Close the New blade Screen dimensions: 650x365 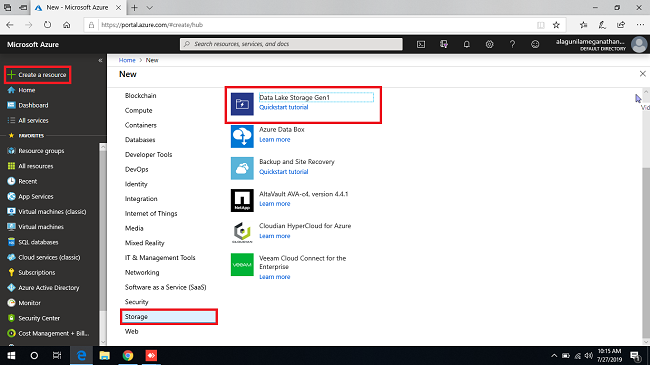[x=643, y=74]
